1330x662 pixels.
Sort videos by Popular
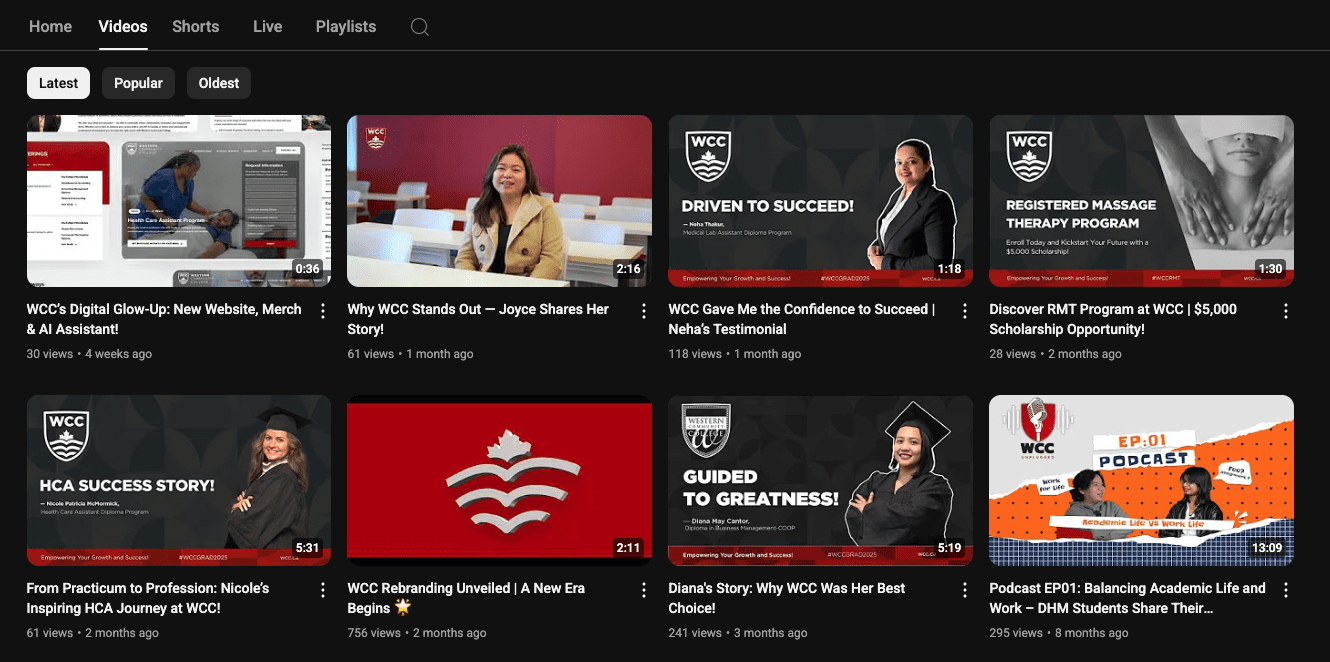pos(138,83)
